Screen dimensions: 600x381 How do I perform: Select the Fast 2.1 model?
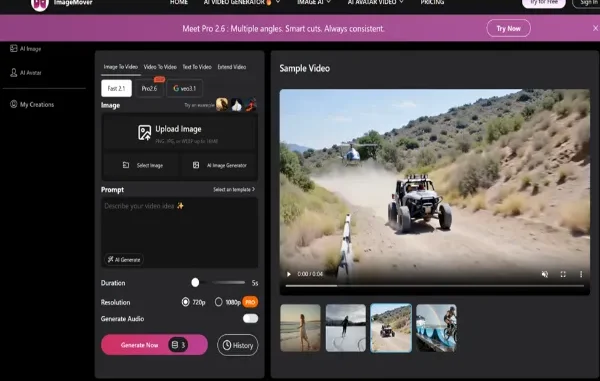click(x=116, y=88)
